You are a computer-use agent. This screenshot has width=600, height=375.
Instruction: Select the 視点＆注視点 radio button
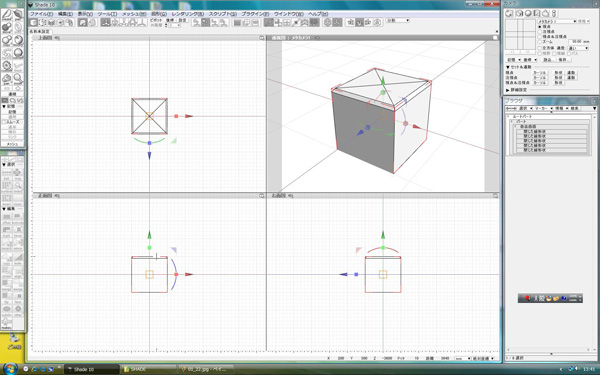click(540, 36)
